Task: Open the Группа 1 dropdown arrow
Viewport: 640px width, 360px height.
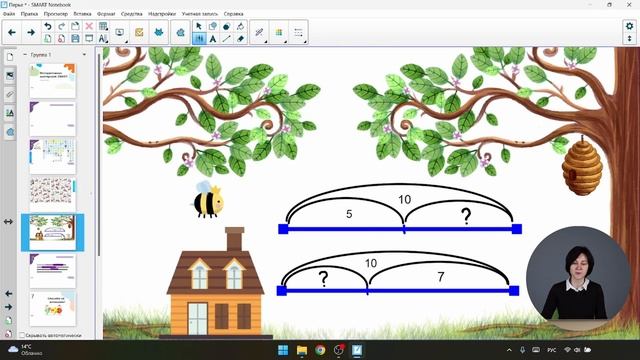Action: (84, 54)
